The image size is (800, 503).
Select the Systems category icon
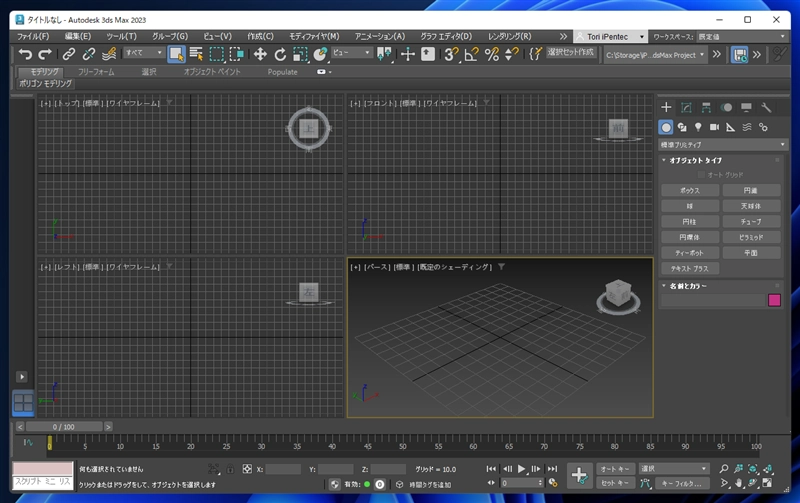tap(763, 127)
